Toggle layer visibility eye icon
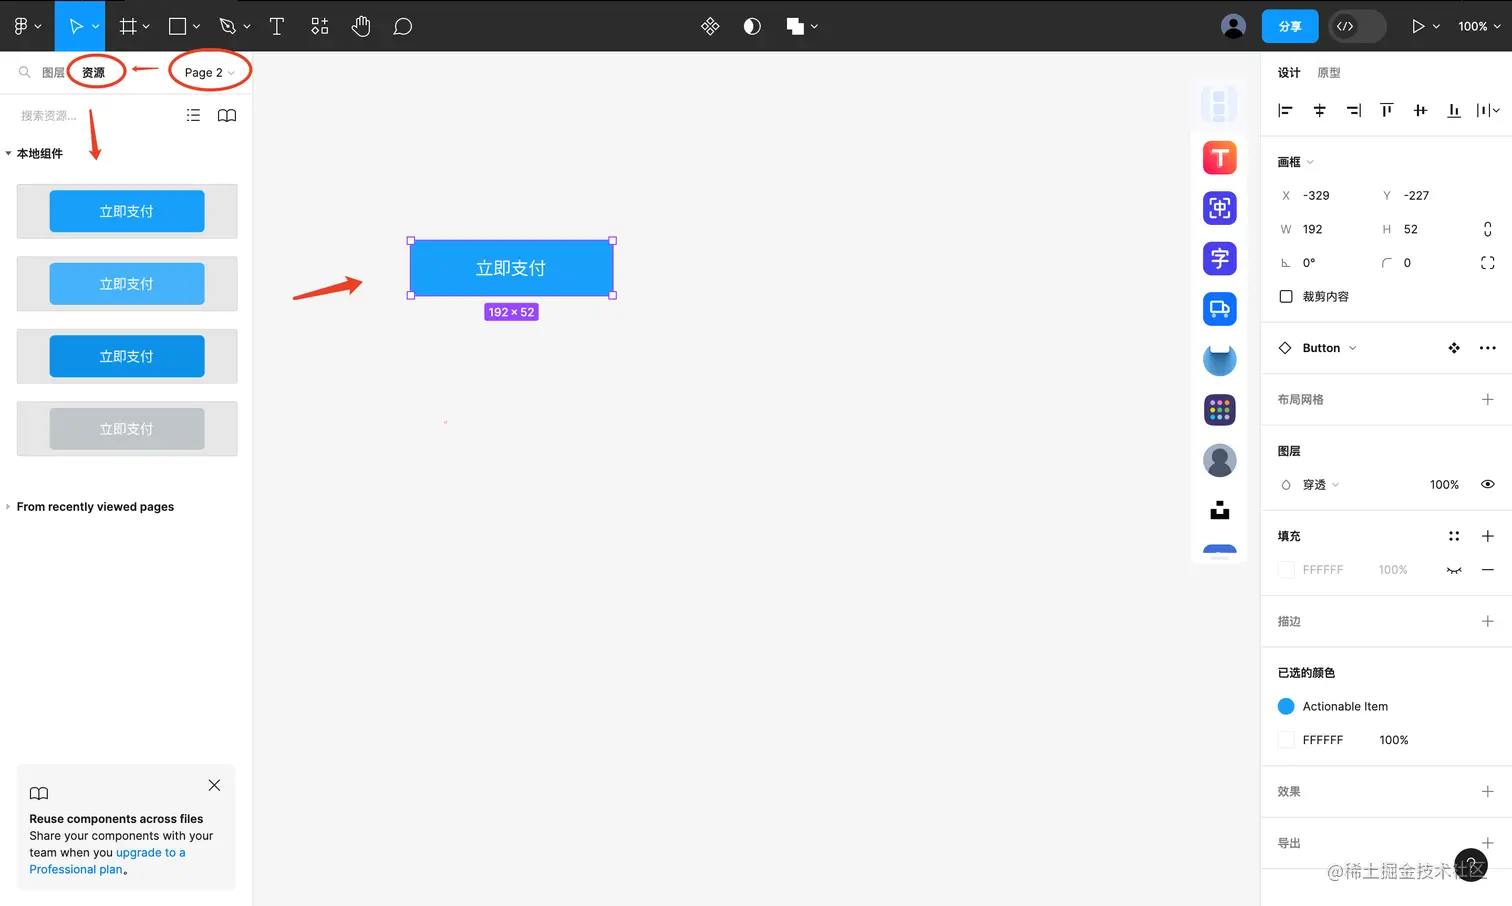 point(1488,484)
